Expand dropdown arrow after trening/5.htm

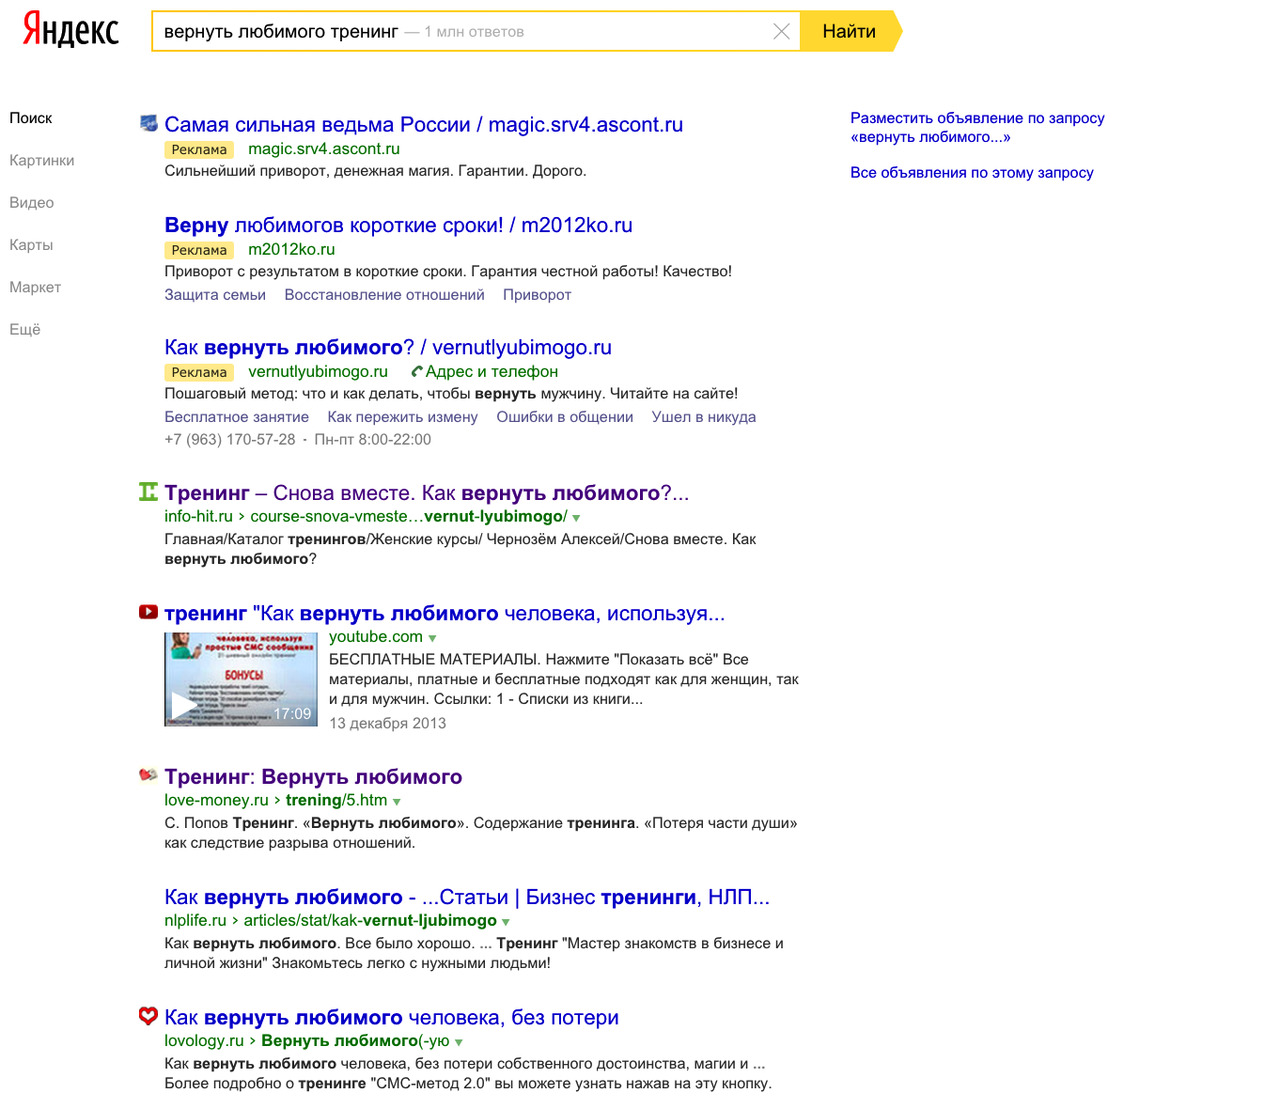(397, 802)
